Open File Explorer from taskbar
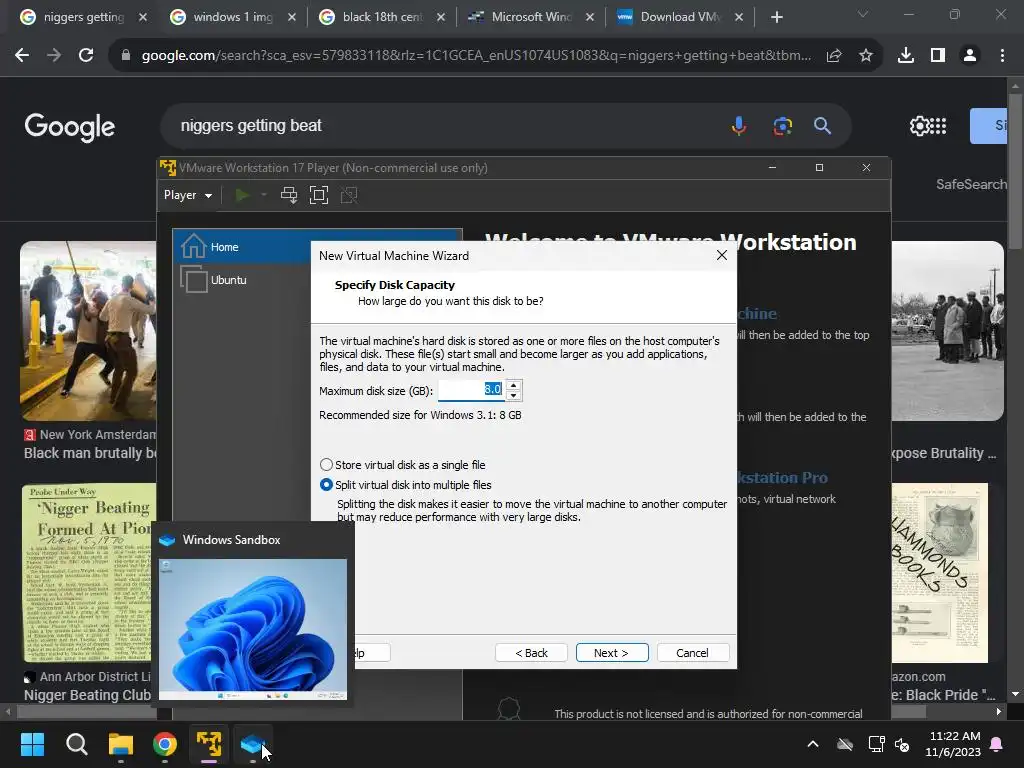Image resolution: width=1024 pixels, height=768 pixels. (121, 744)
